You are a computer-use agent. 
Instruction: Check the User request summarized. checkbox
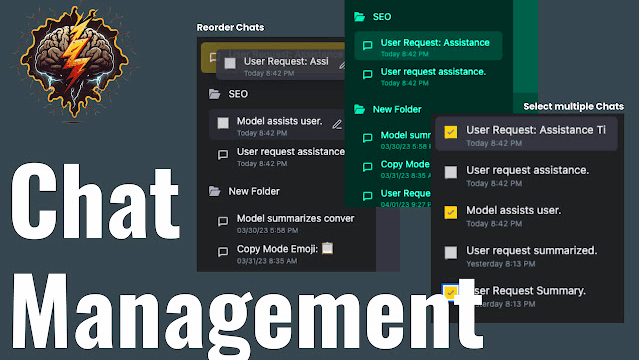(450, 252)
